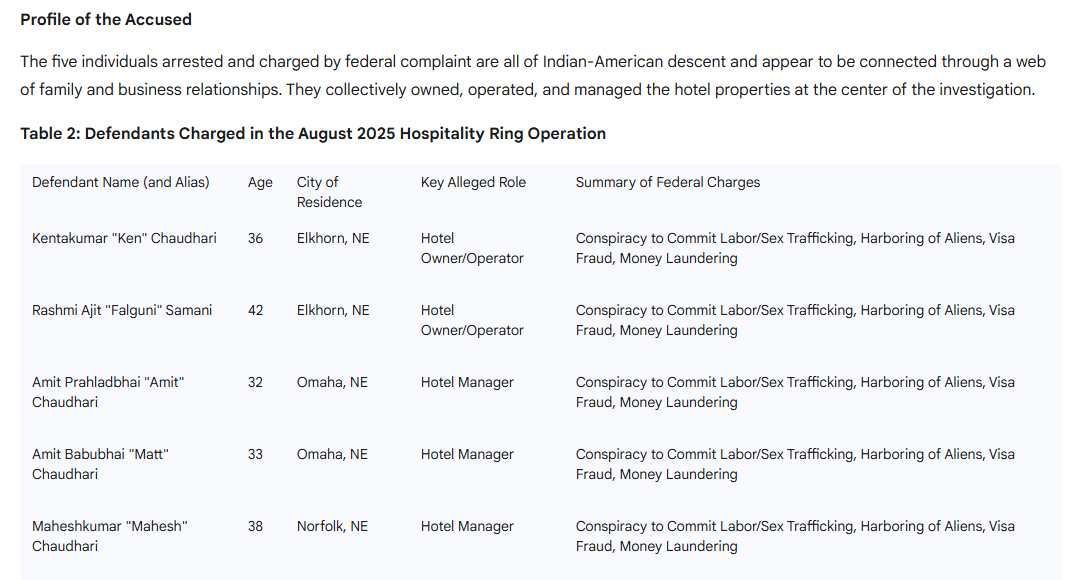Image resolution: width=1065 pixels, height=580 pixels.
Task: Click the "Summary of Federal Charges" header
Action: 667,182
